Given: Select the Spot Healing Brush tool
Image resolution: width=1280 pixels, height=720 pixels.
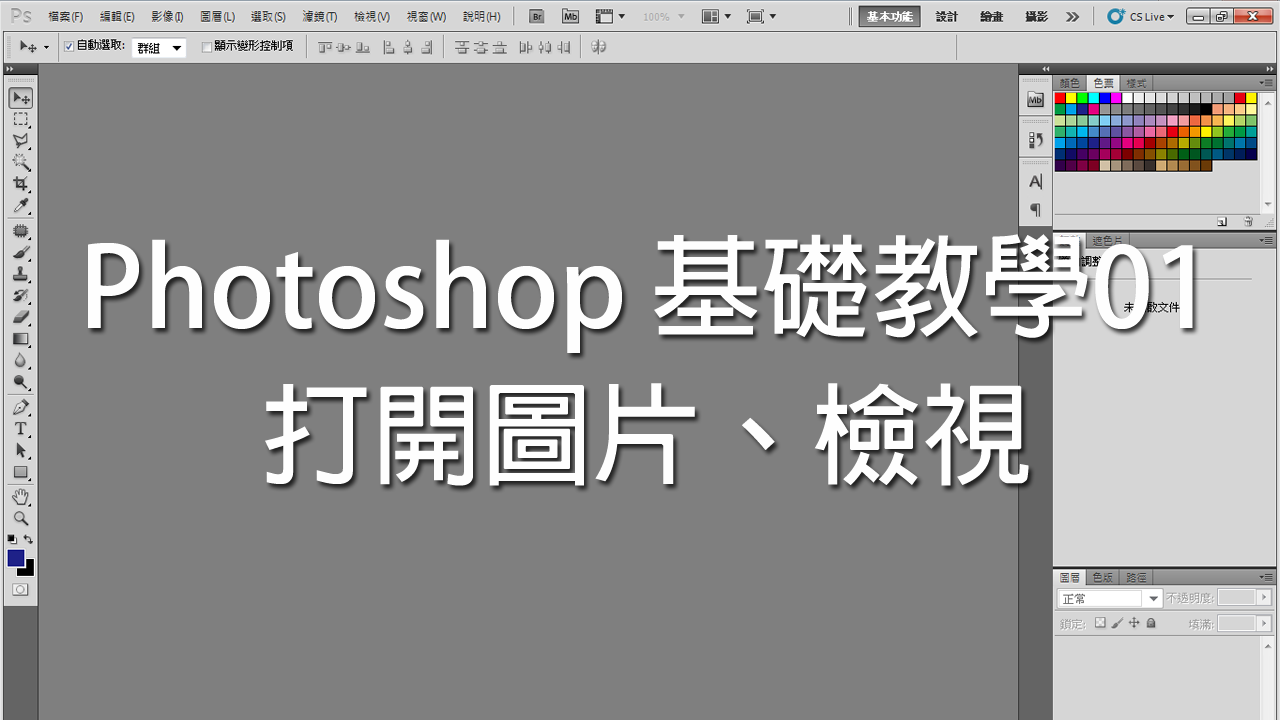Looking at the screenshot, I should coord(21,231).
